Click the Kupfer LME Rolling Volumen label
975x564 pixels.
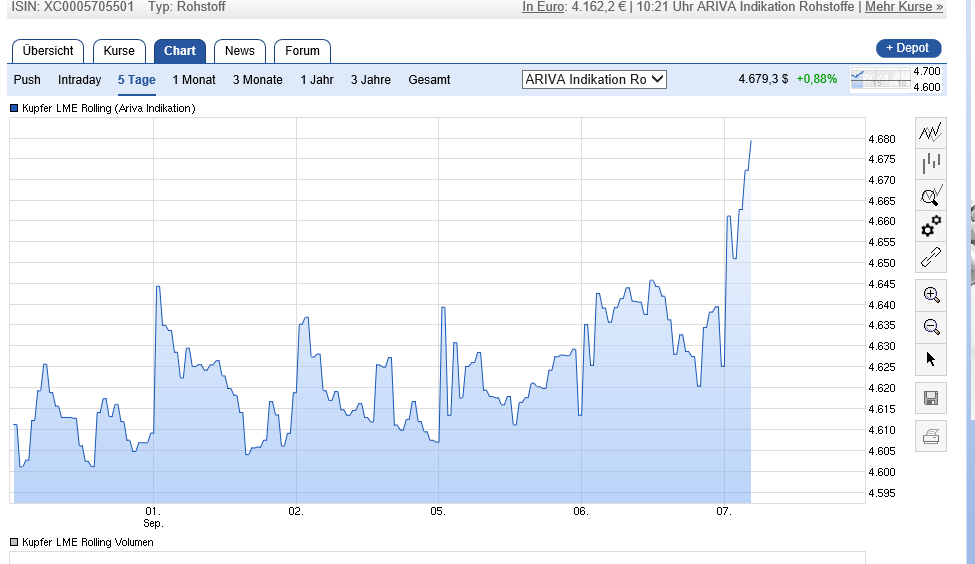pyautogui.click(x=88, y=542)
